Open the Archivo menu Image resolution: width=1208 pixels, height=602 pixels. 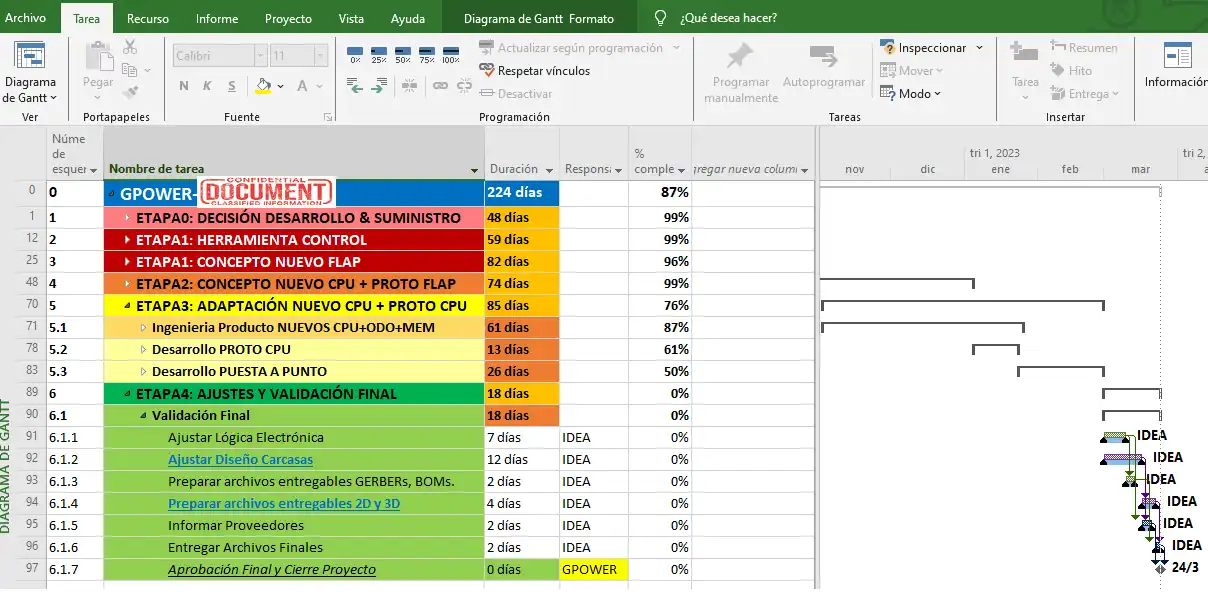[x=26, y=18]
